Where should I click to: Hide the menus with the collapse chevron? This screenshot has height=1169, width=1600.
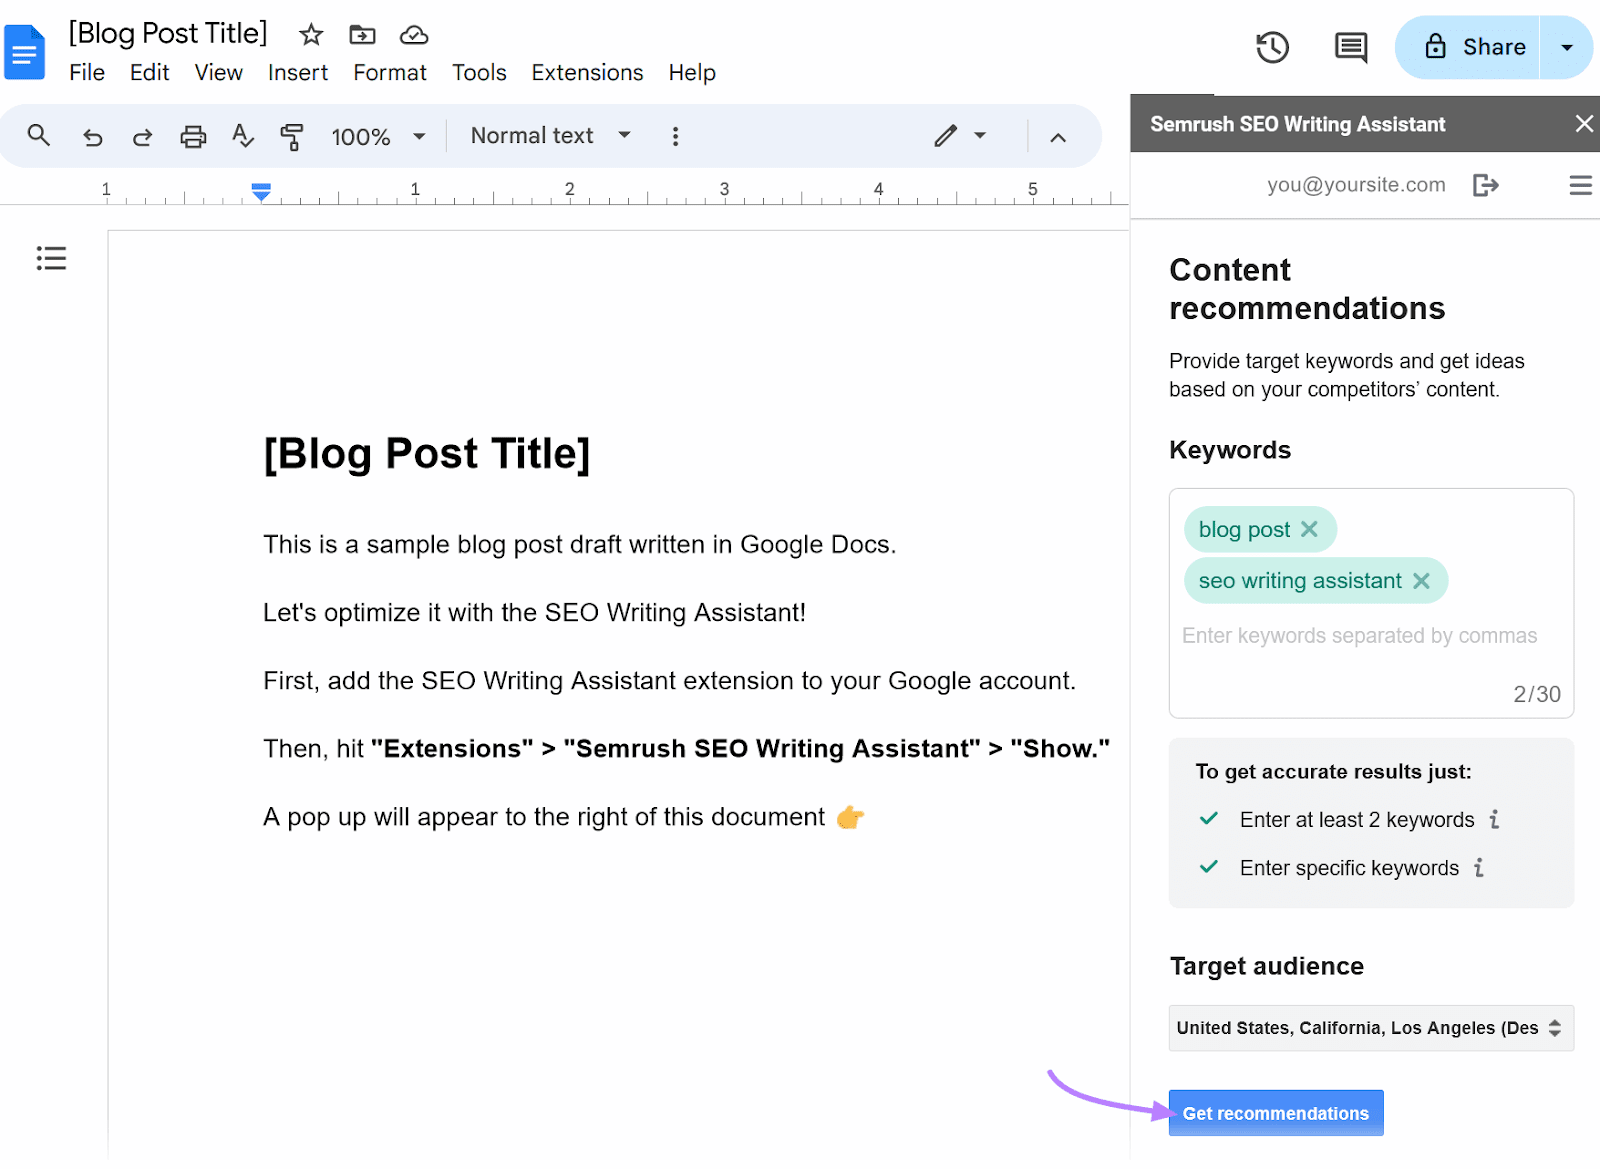pos(1058,137)
